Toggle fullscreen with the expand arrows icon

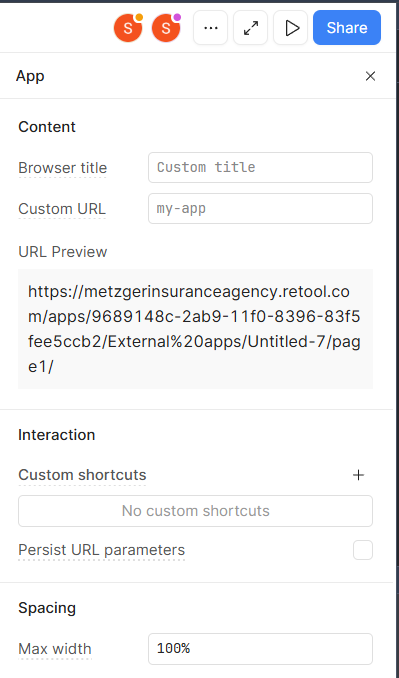coord(250,28)
